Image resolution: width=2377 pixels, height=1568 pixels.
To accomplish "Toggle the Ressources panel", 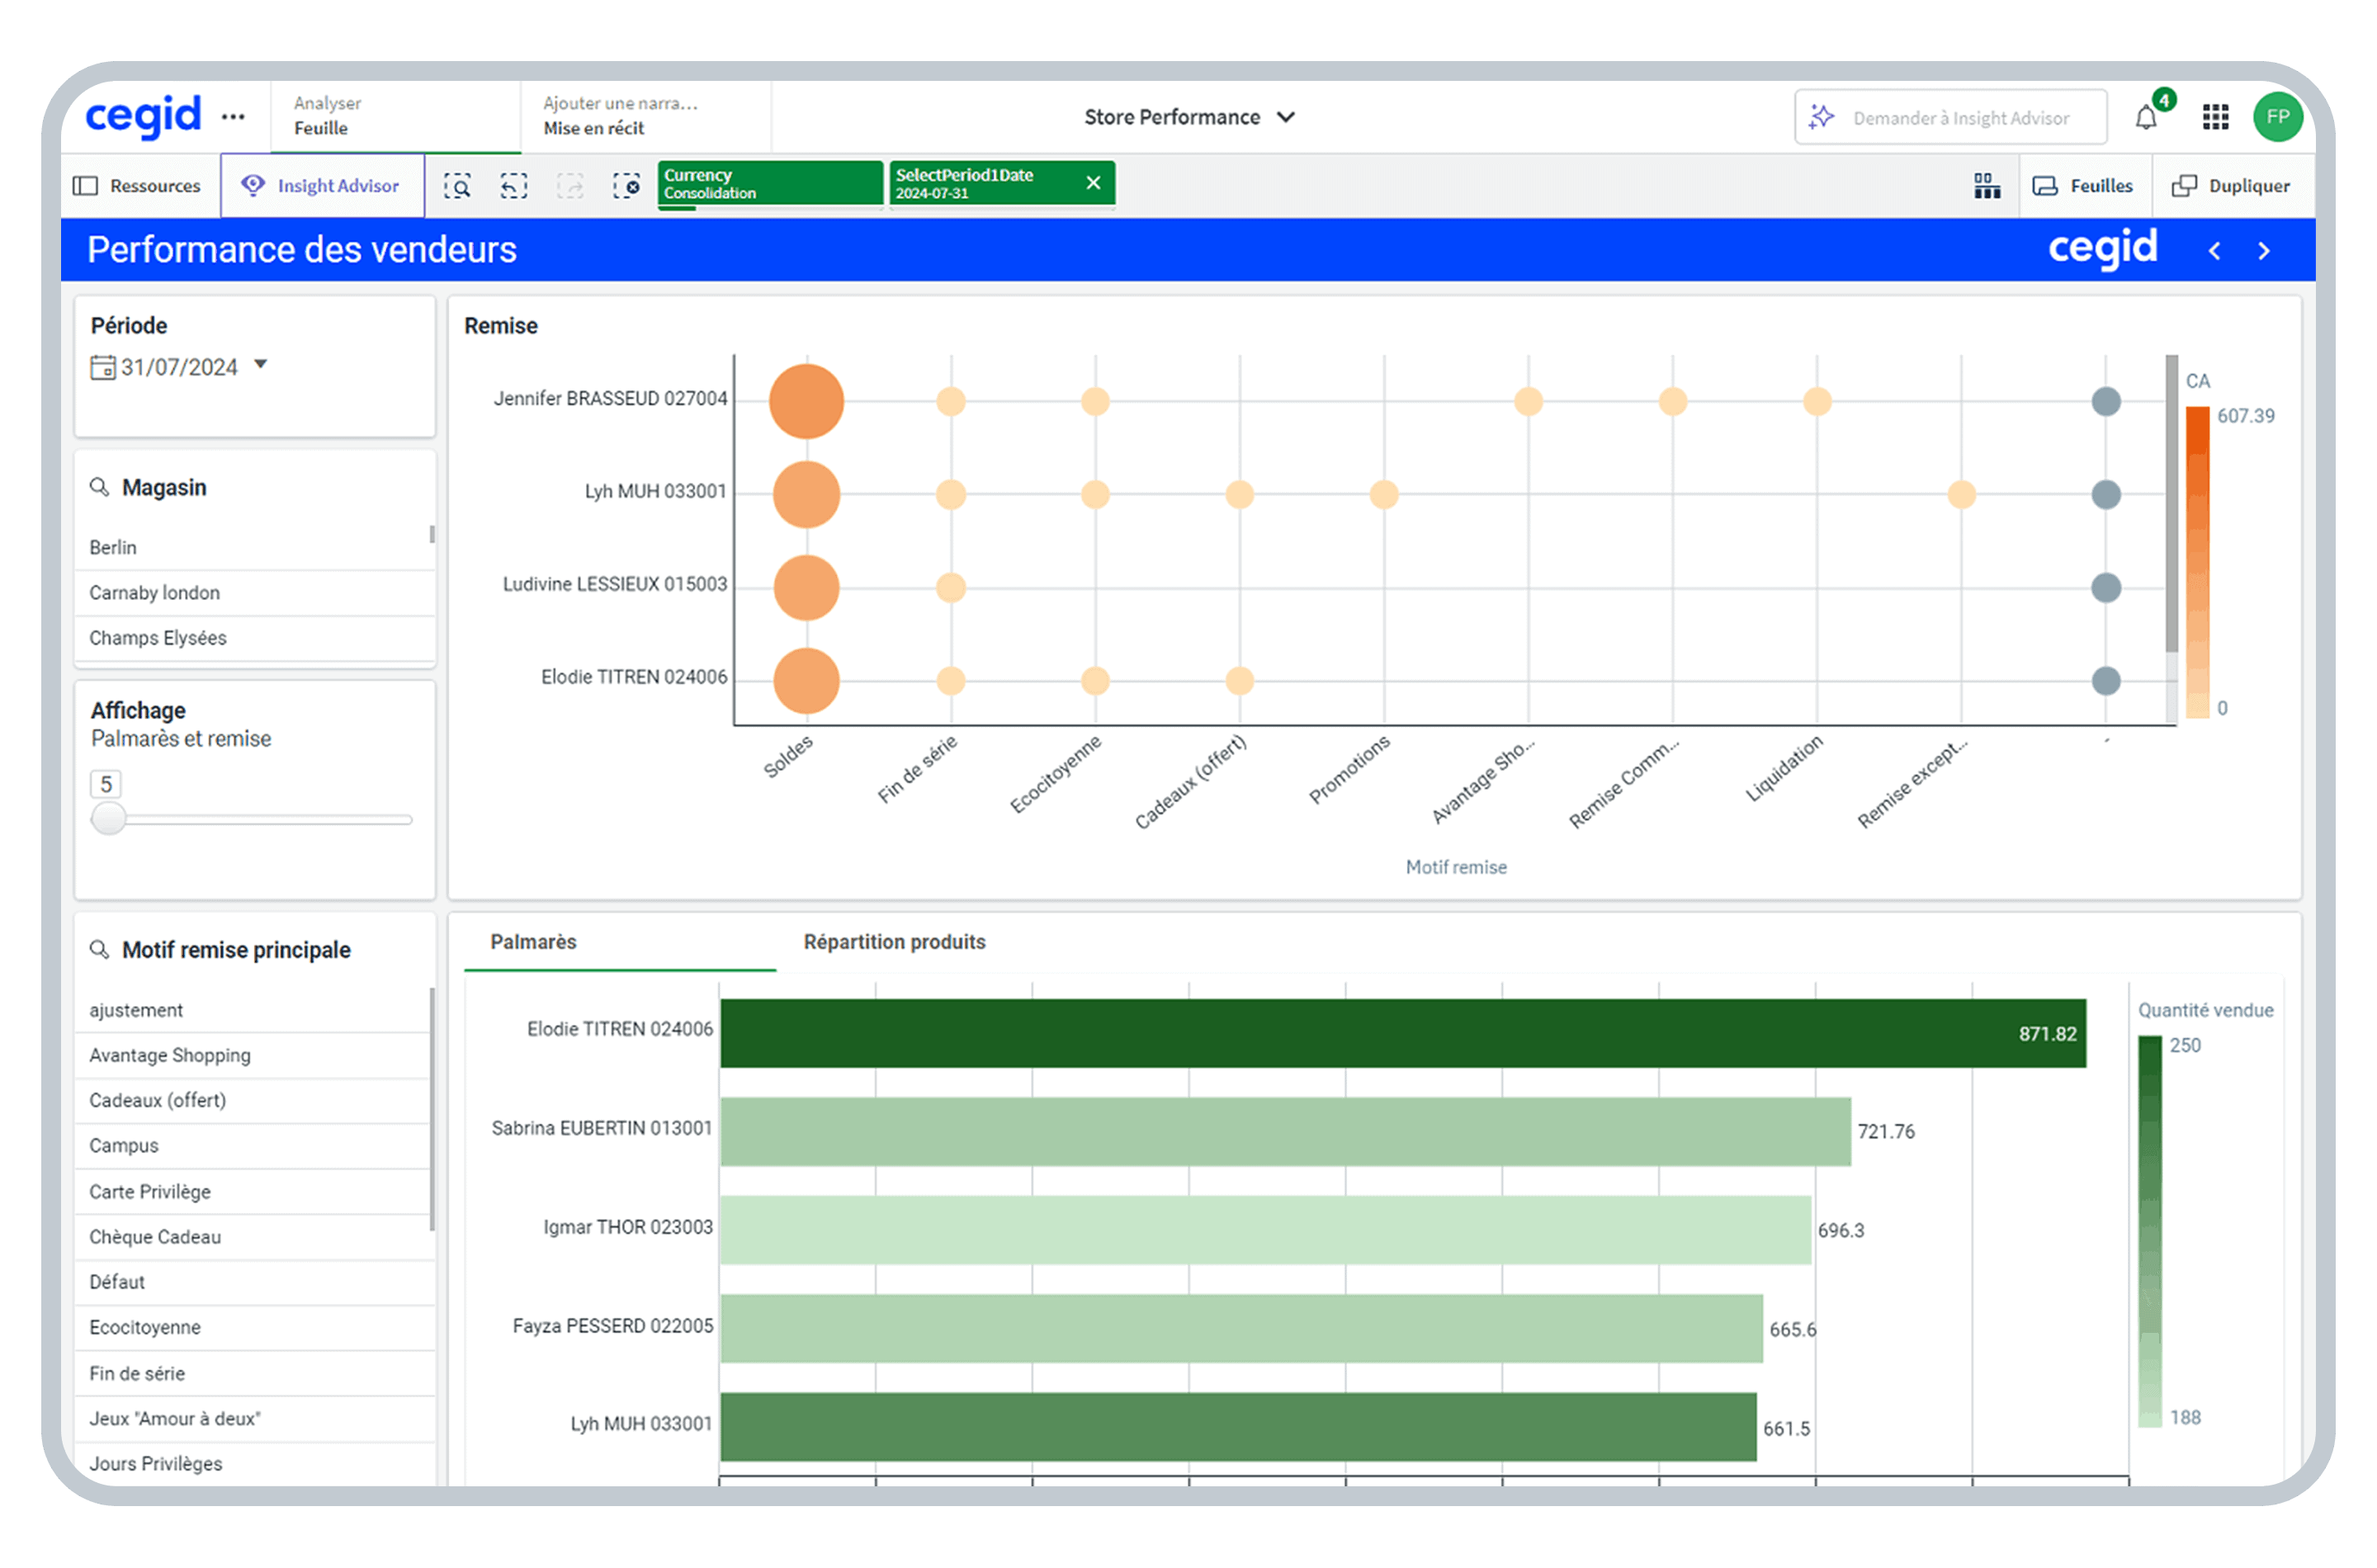I will [137, 186].
